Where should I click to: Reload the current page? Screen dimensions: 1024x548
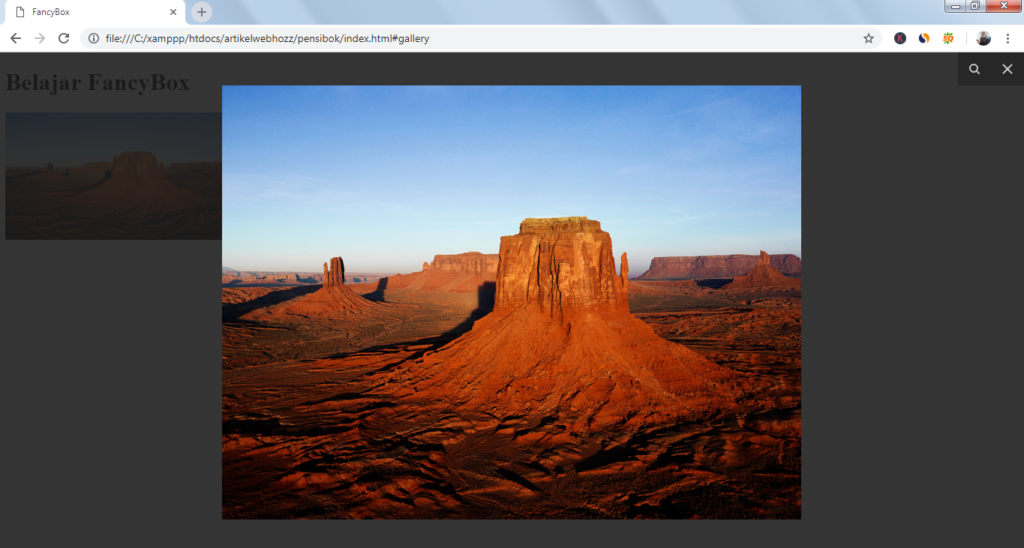pyautogui.click(x=63, y=38)
